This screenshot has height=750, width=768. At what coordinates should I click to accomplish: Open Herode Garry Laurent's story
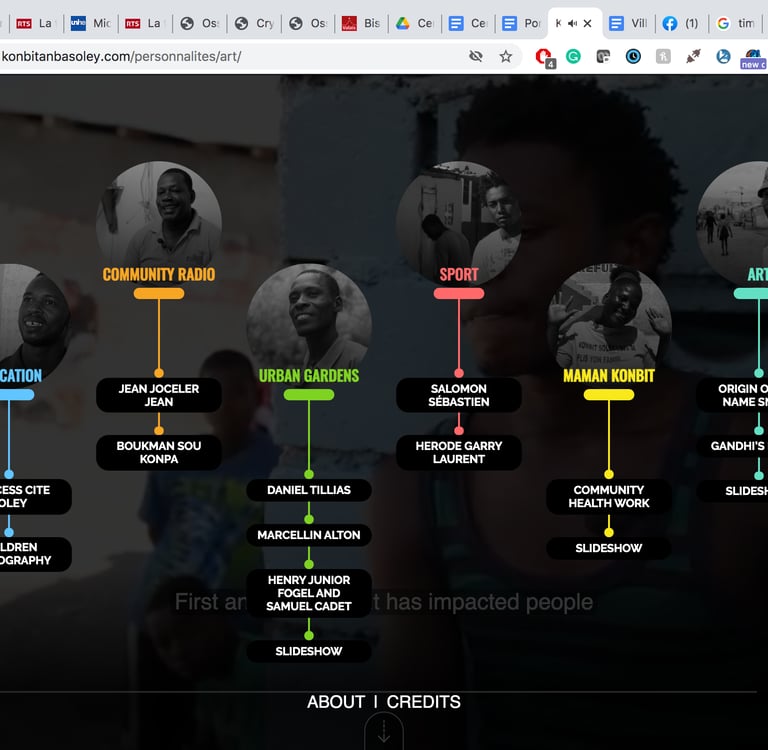click(x=459, y=452)
